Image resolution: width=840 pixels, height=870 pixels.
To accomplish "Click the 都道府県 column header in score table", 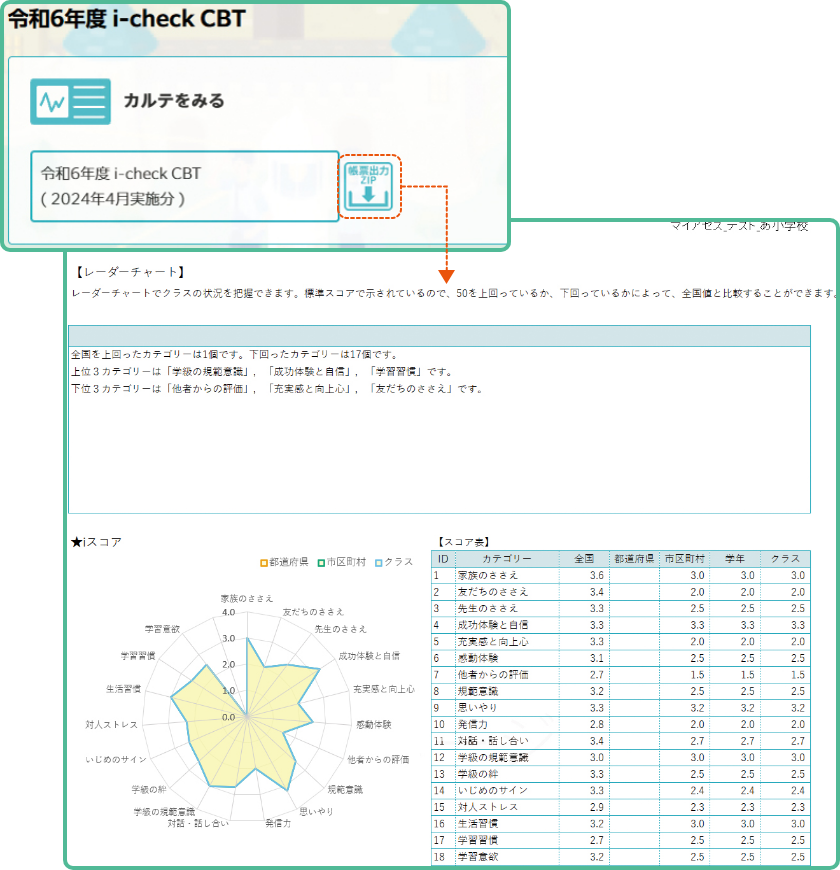I will (634, 559).
